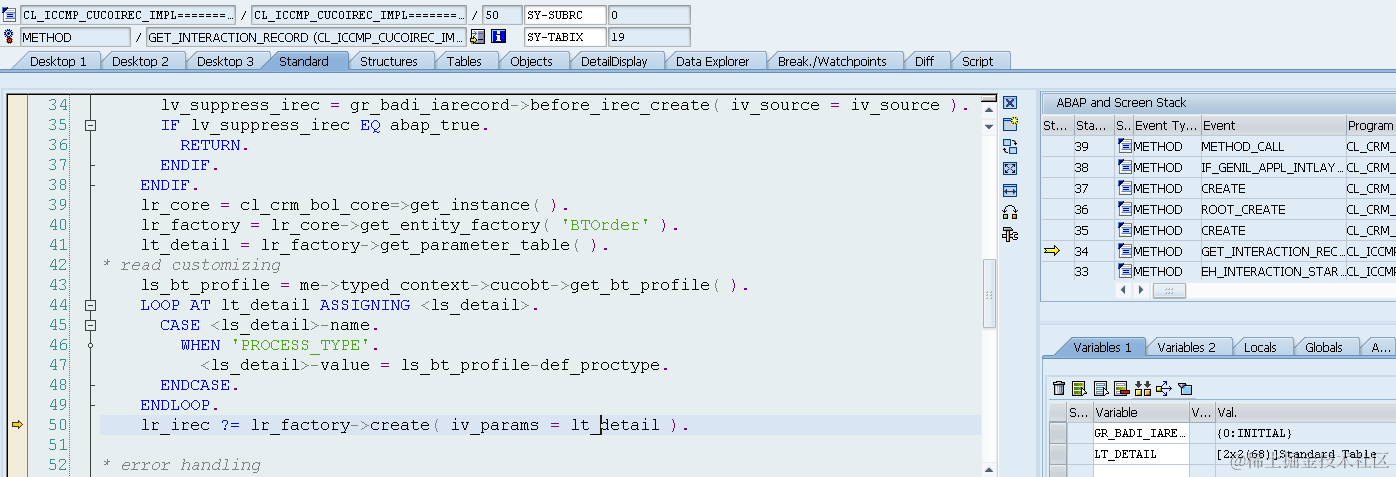Select the GR_BADI_IARE variable row selector
The height and width of the screenshot is (477, 1396).
point(1057,433)
